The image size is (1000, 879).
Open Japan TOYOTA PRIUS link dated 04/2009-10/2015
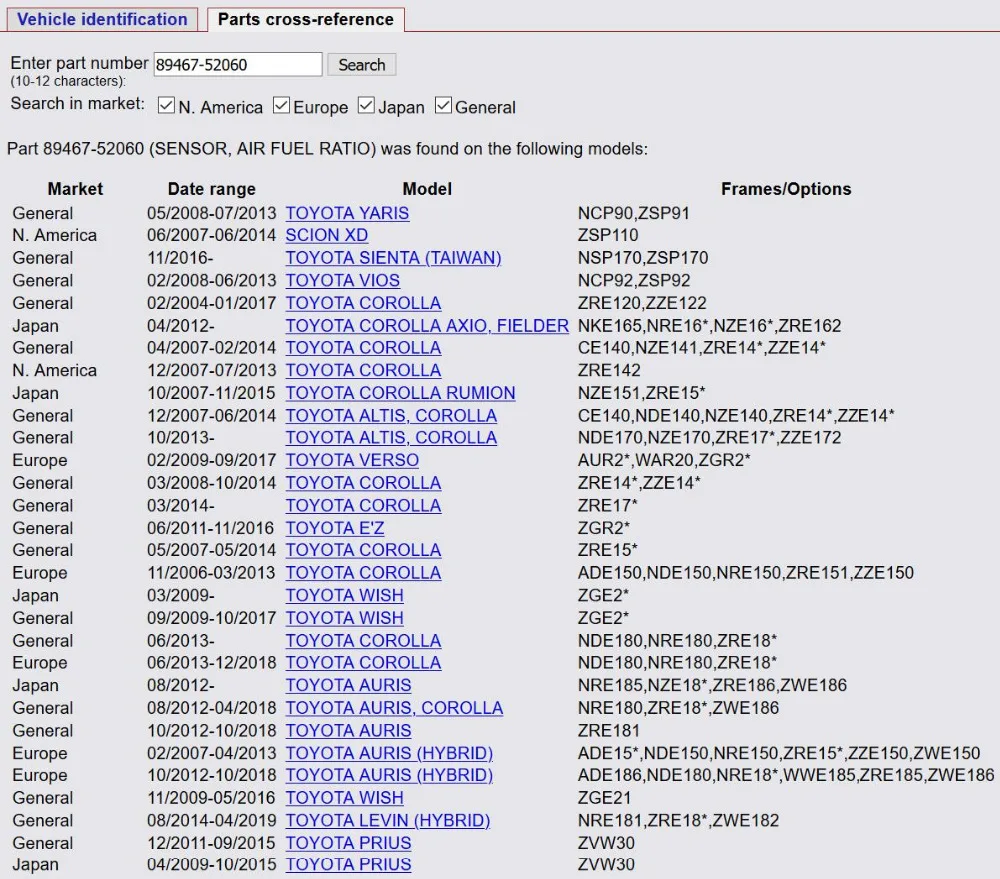[x=348, y=864]
